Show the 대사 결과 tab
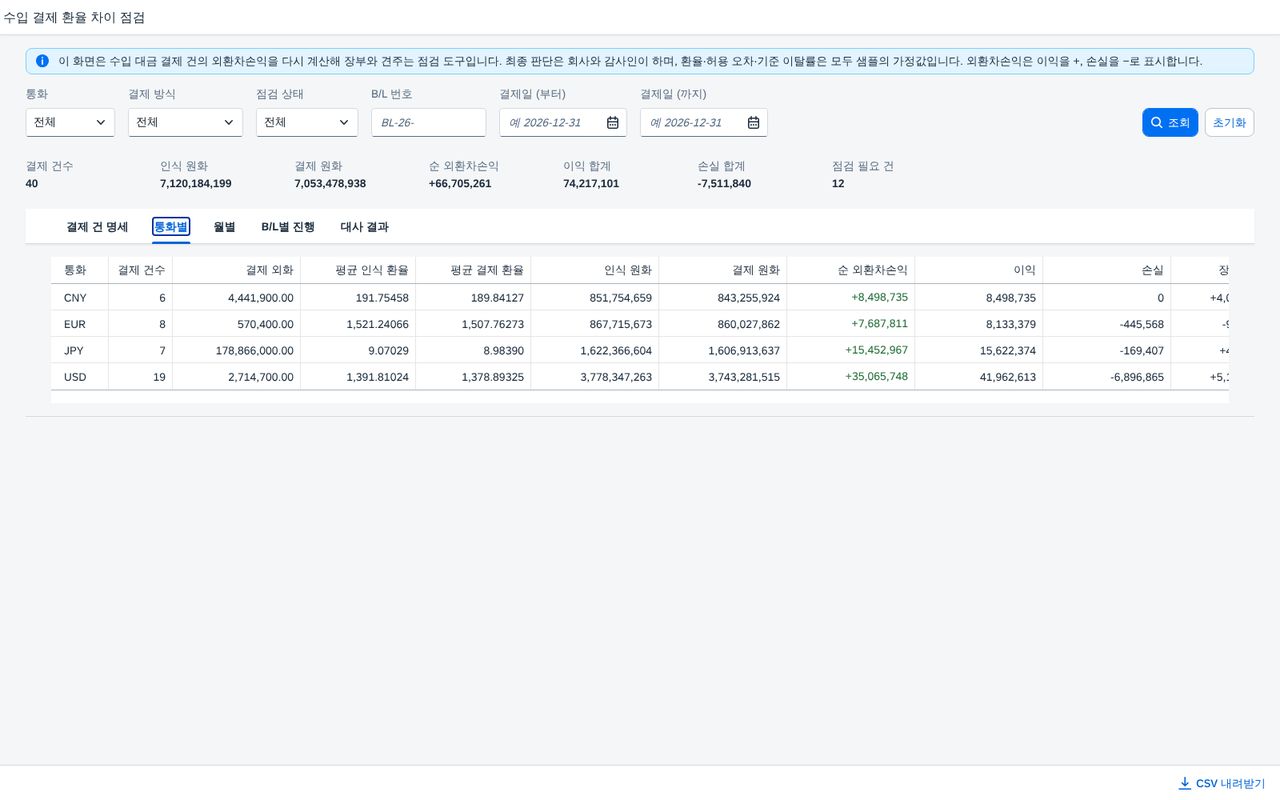The image size is (1280, 800). click(x=364, y=227)
